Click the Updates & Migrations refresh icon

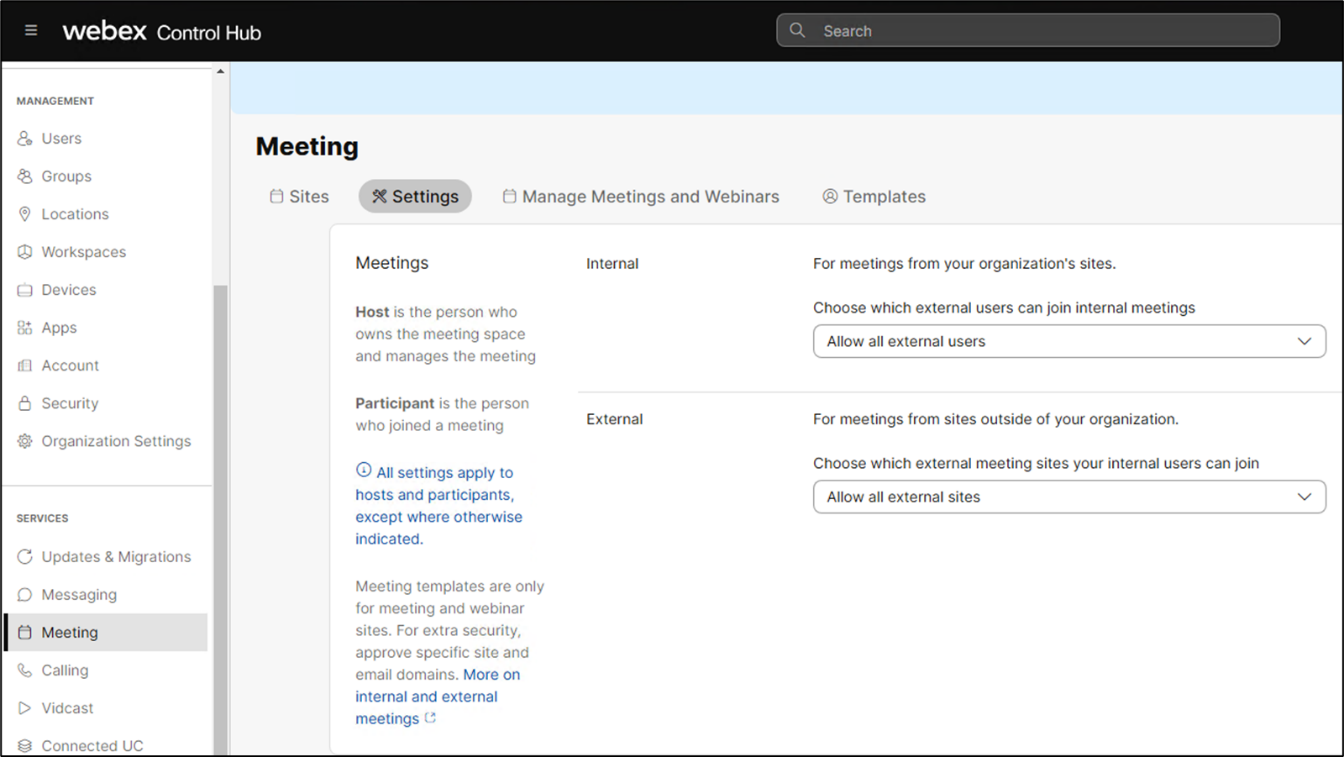(25, 557)
